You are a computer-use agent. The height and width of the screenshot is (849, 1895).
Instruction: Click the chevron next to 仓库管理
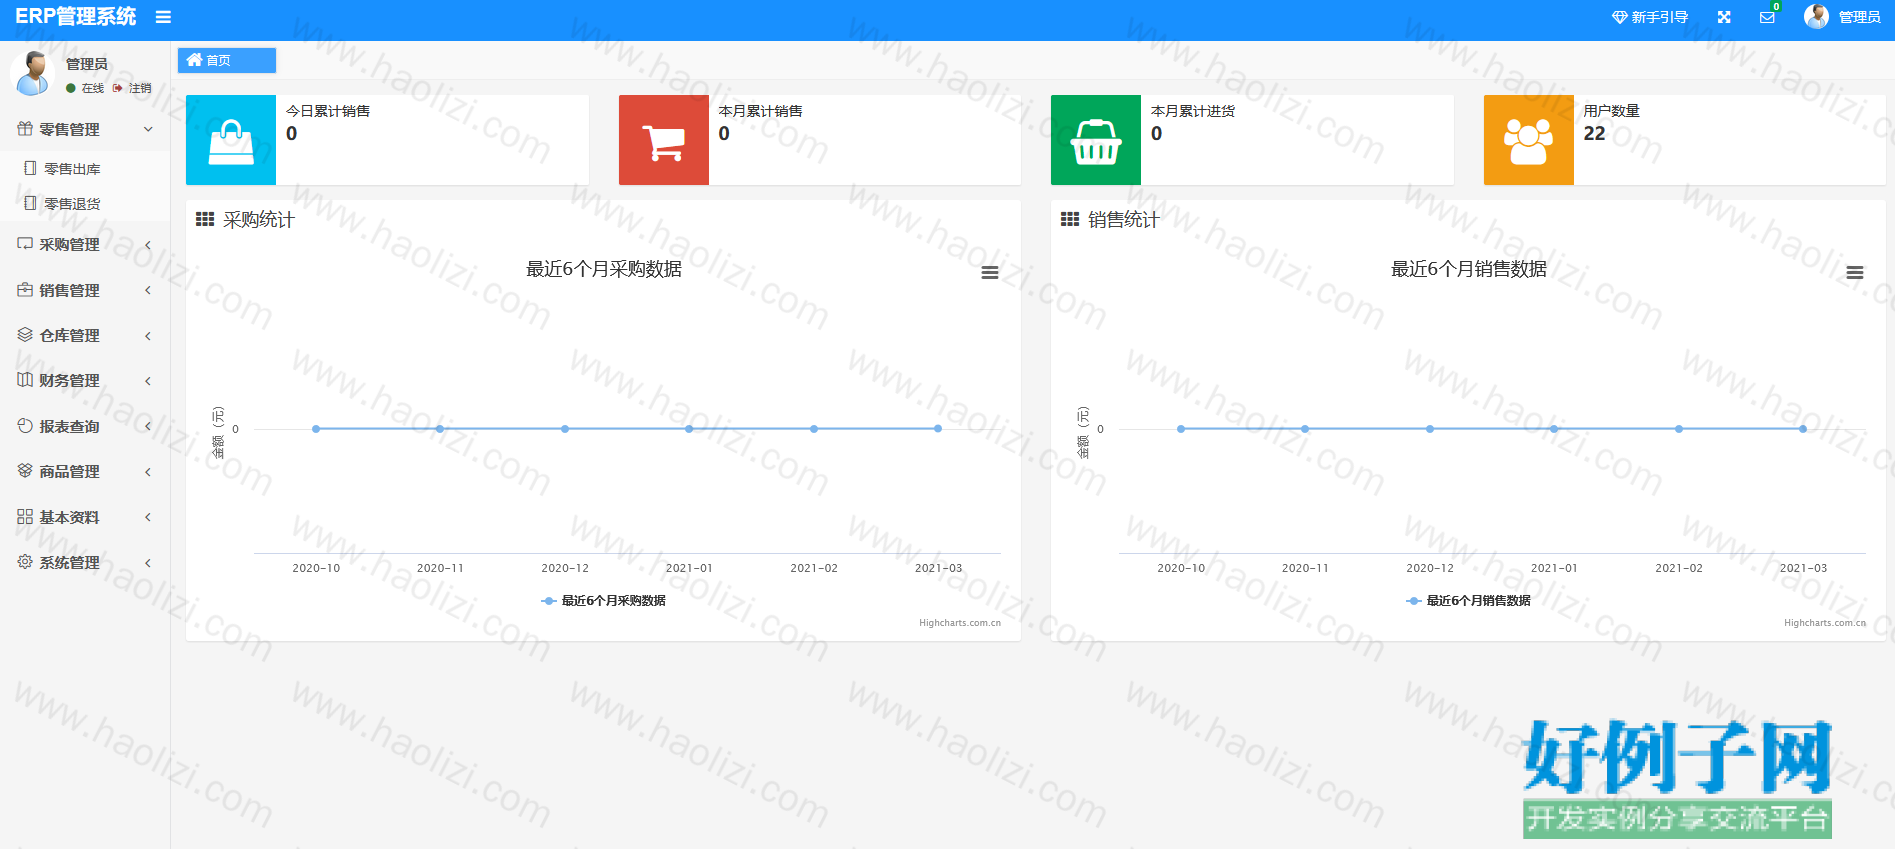tap(148, 336)
